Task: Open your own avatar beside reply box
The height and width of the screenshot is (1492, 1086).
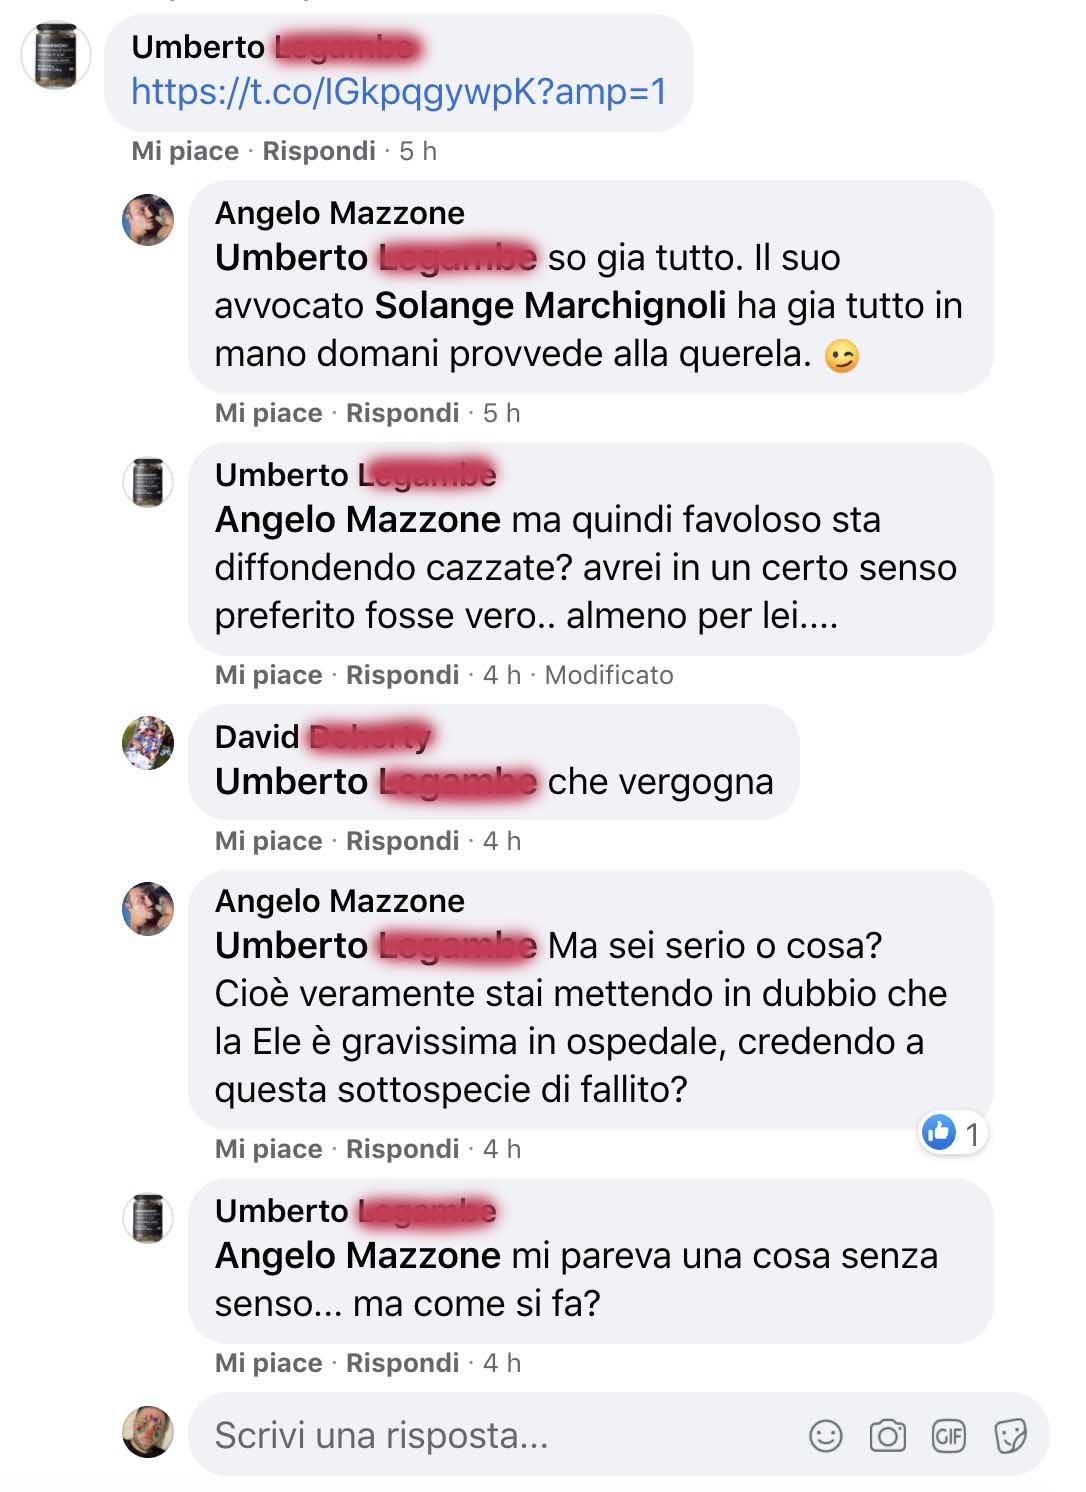Action: click(x=148, y=1431)
